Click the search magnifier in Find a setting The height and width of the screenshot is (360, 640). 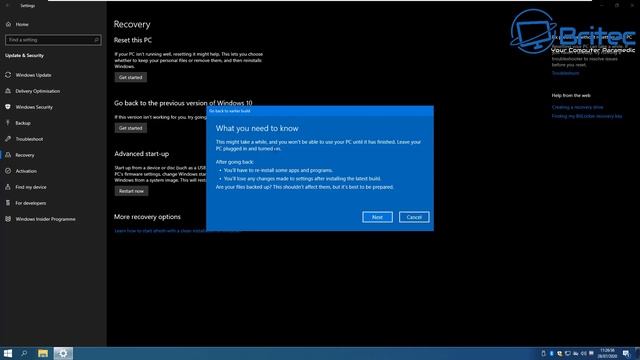pyautogui.click(x=96, y=40)
